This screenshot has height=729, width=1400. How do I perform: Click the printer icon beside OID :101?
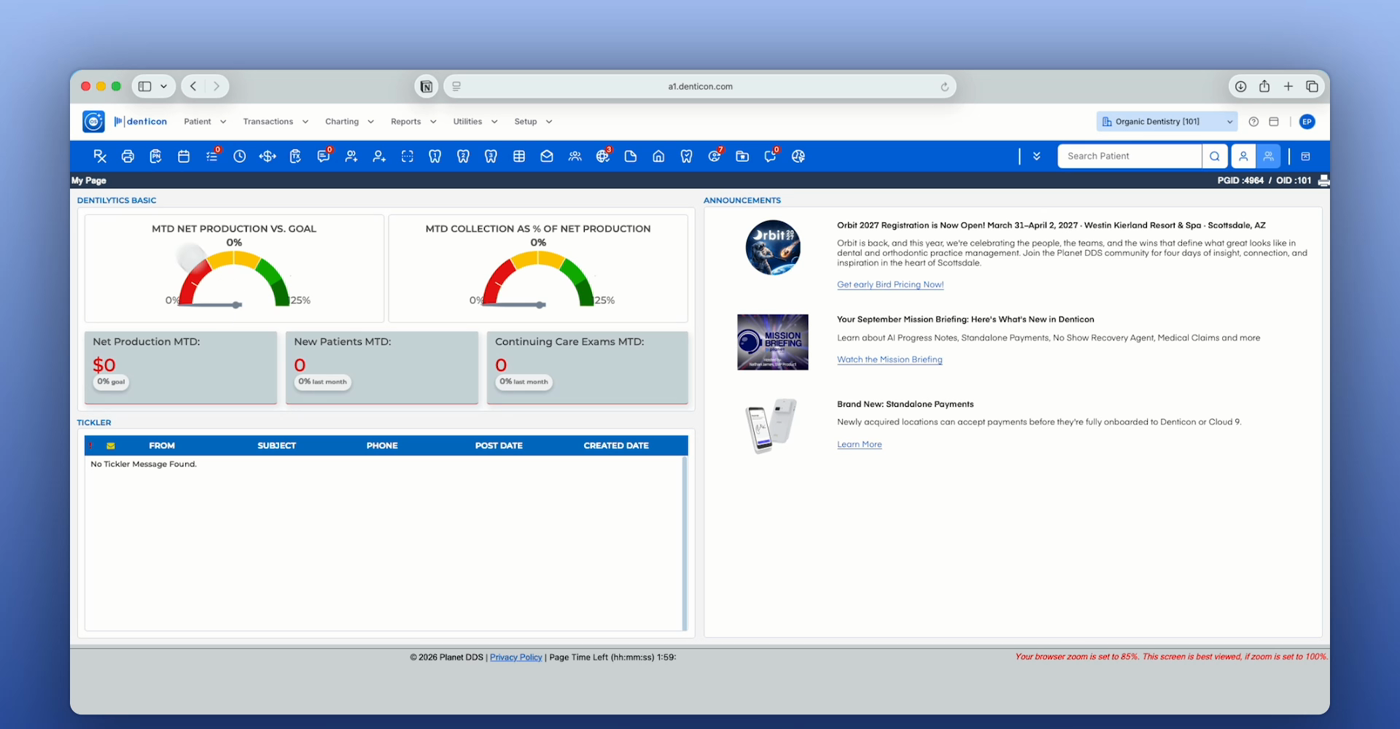[1324, 181]
